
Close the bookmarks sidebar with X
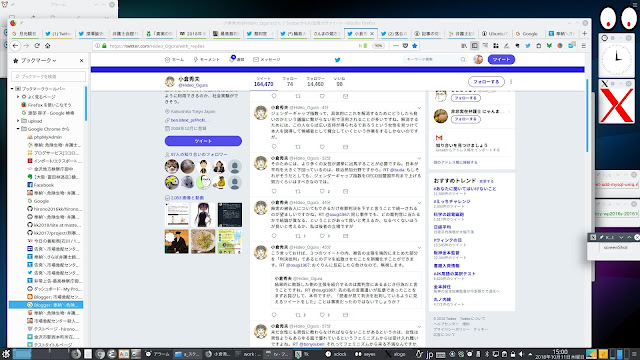(x=81, y=60)
